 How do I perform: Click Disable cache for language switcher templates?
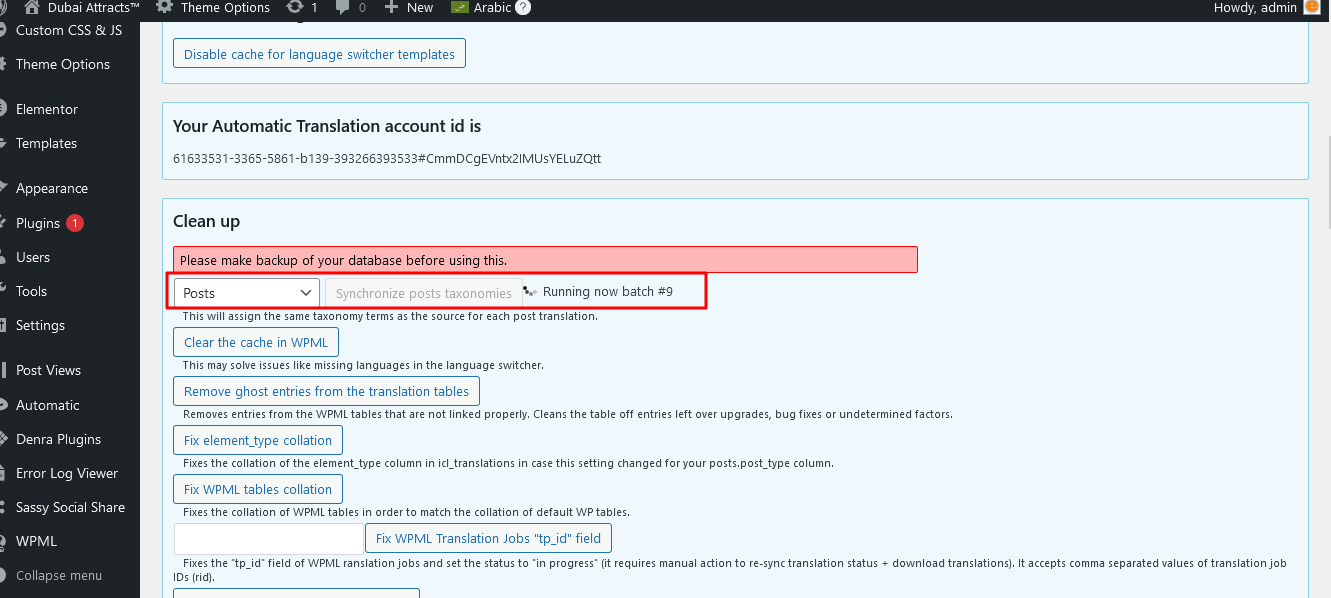319,55
